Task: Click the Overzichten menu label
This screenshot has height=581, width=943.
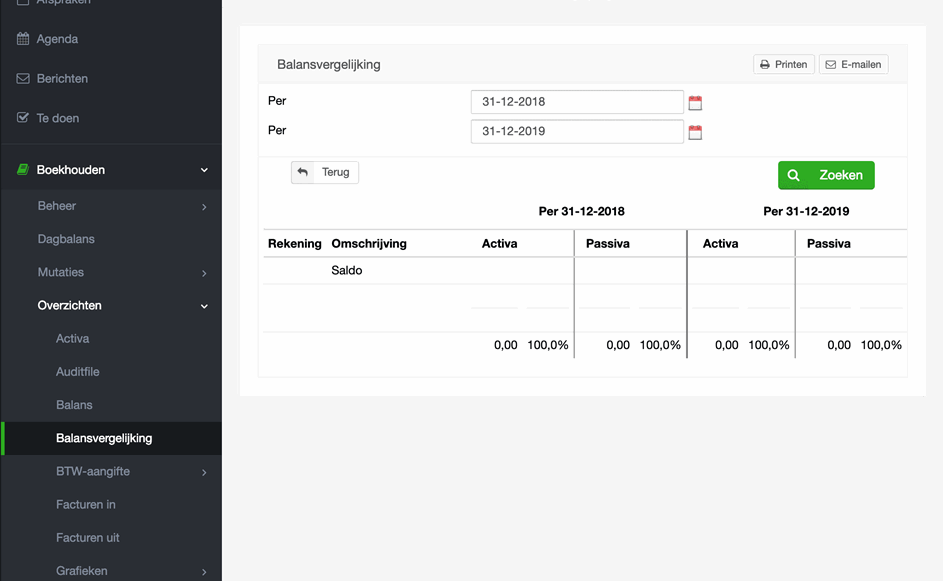Action: click(x=69, y=306)
